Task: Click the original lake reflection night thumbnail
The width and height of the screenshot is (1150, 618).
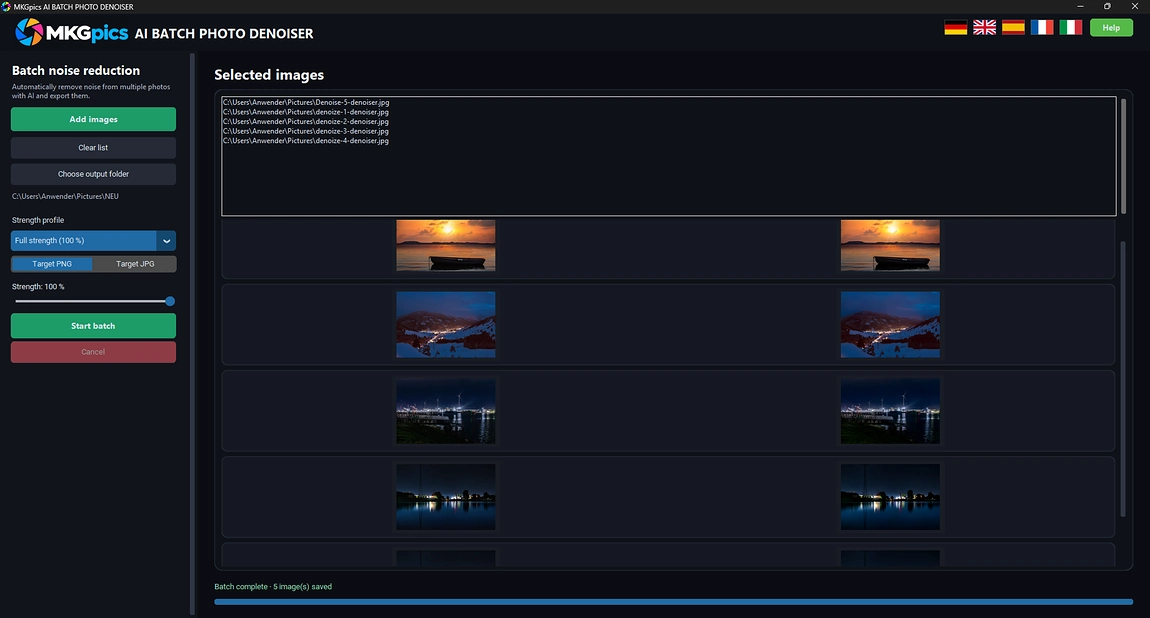Action: [446, 497]
